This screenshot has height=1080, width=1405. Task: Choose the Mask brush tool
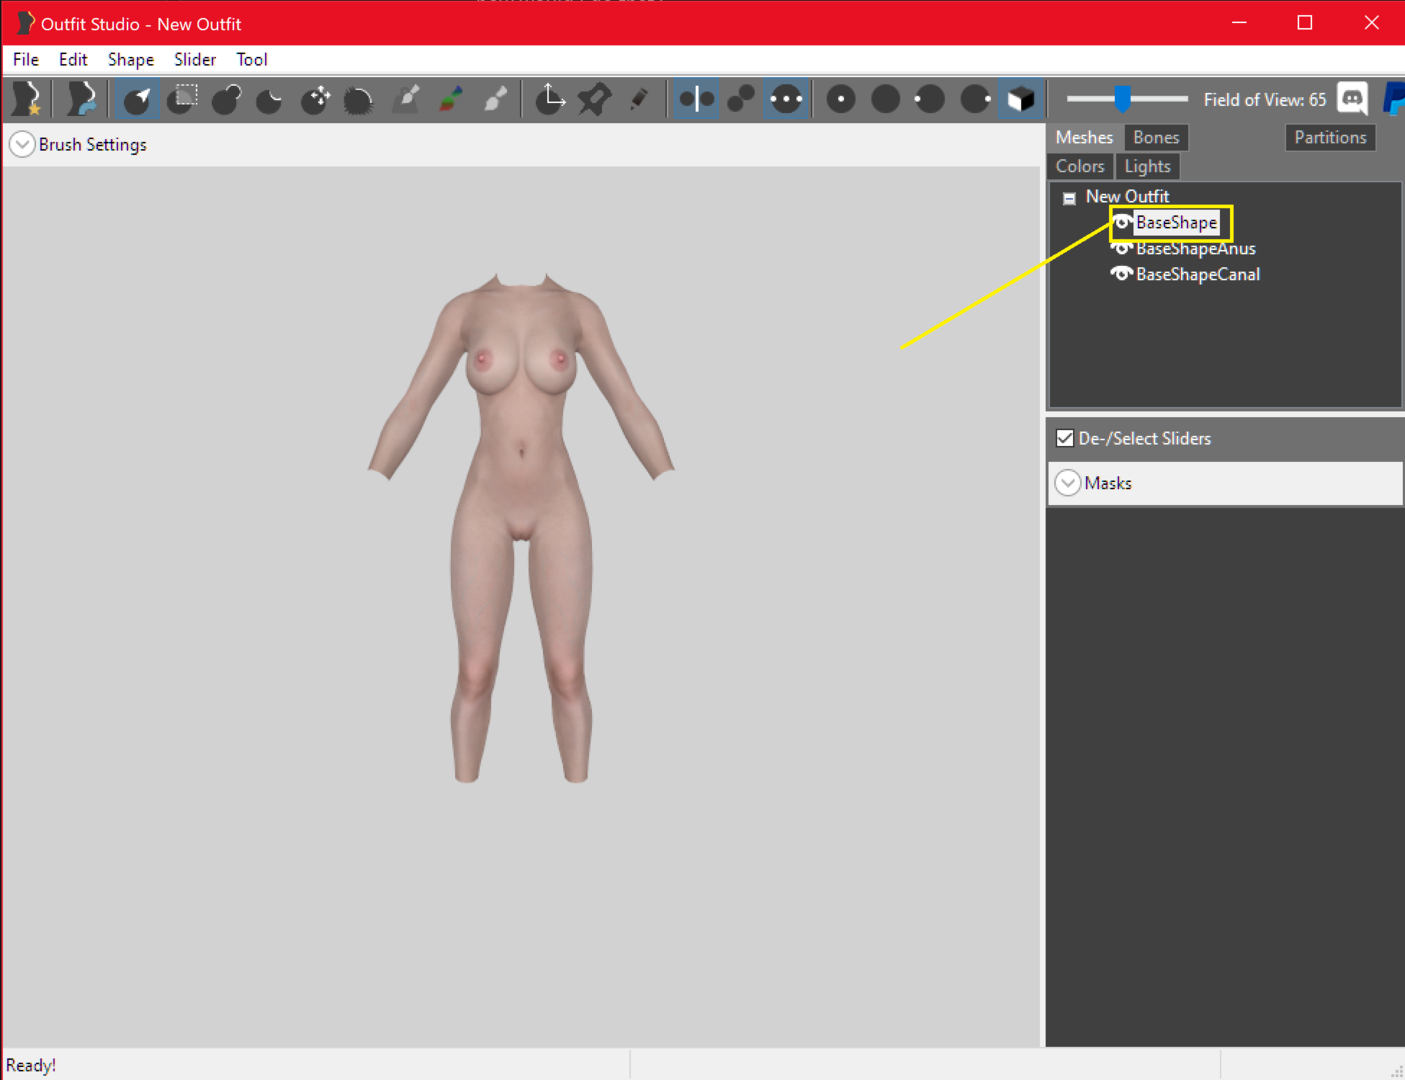(x=183, y=99)
